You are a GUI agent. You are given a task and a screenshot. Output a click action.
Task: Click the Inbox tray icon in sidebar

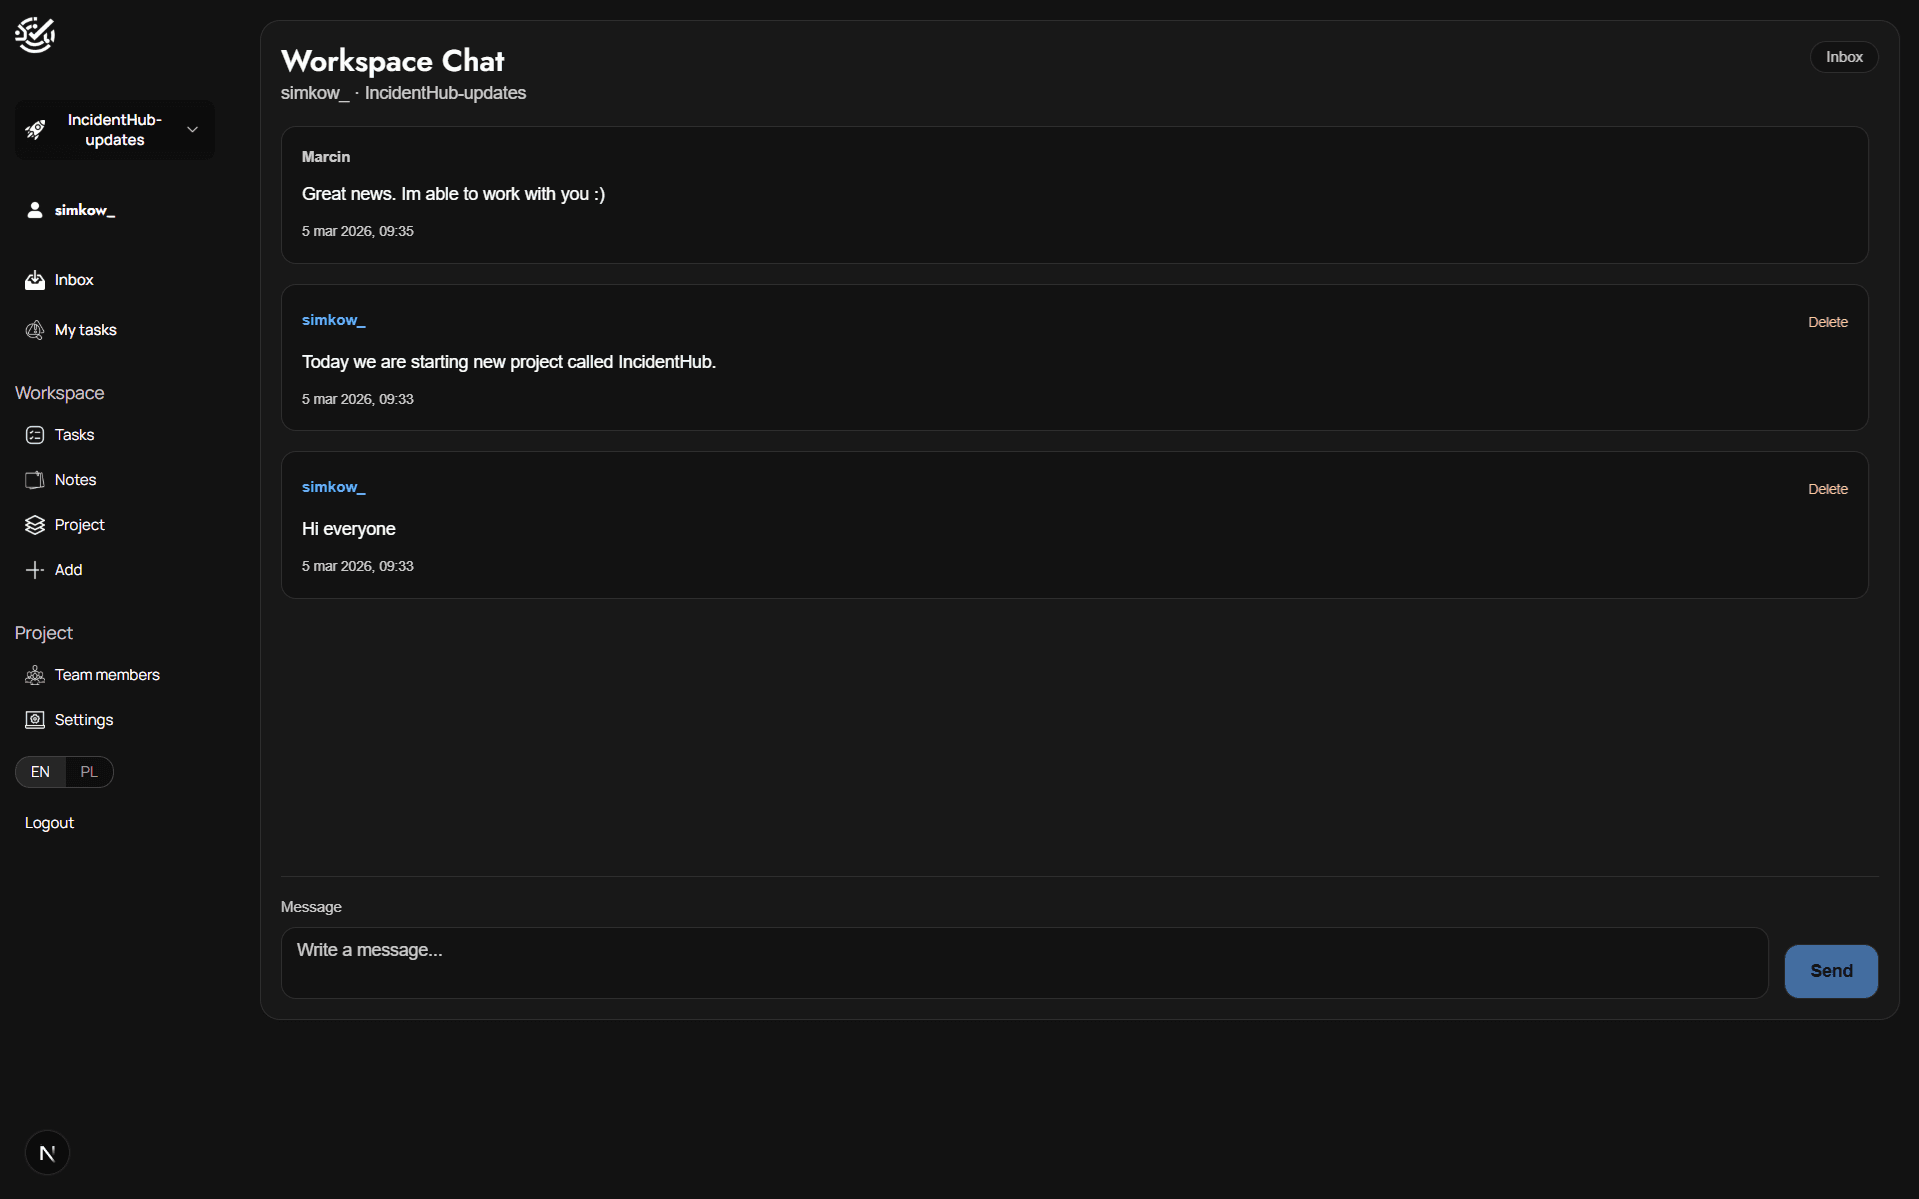click(x=35, y=280)
